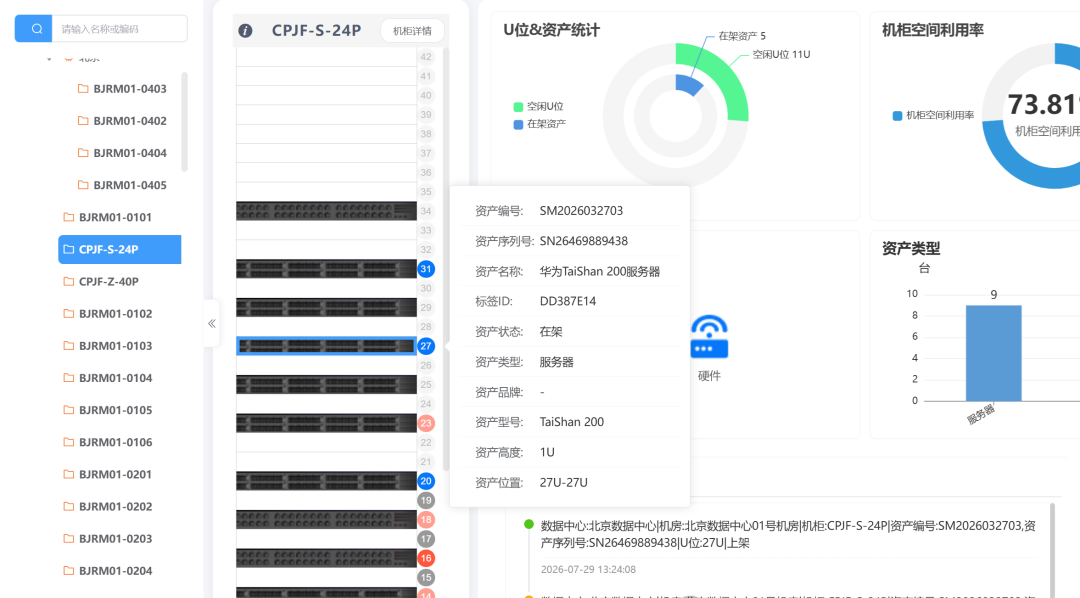Click the server device at U34
This screenshot has height=598, width=1080.
326,211
